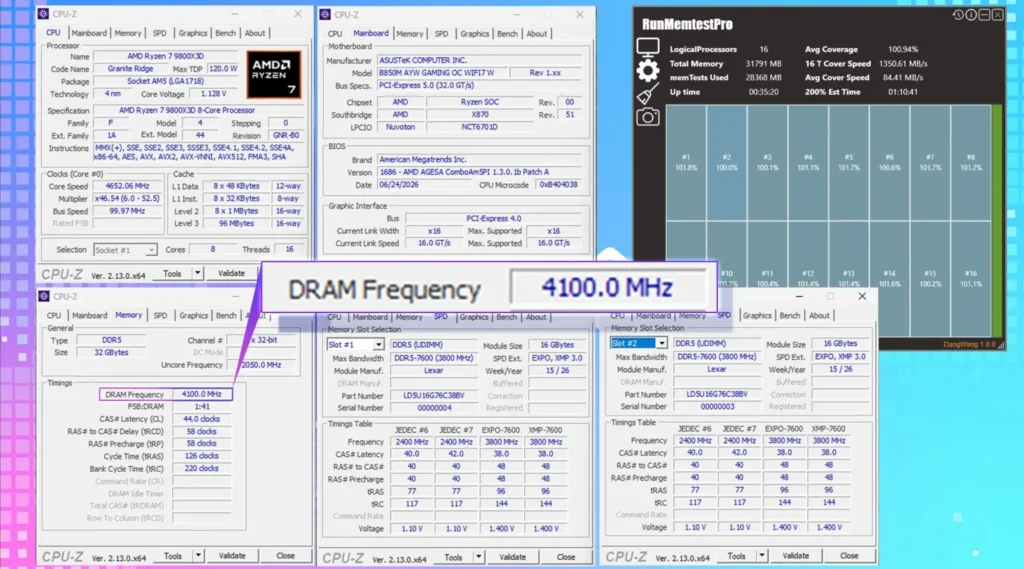Screen dimensions: 1024x569
Task: Open About tab in Slot #2 SPD window
Action: [819, 316]
